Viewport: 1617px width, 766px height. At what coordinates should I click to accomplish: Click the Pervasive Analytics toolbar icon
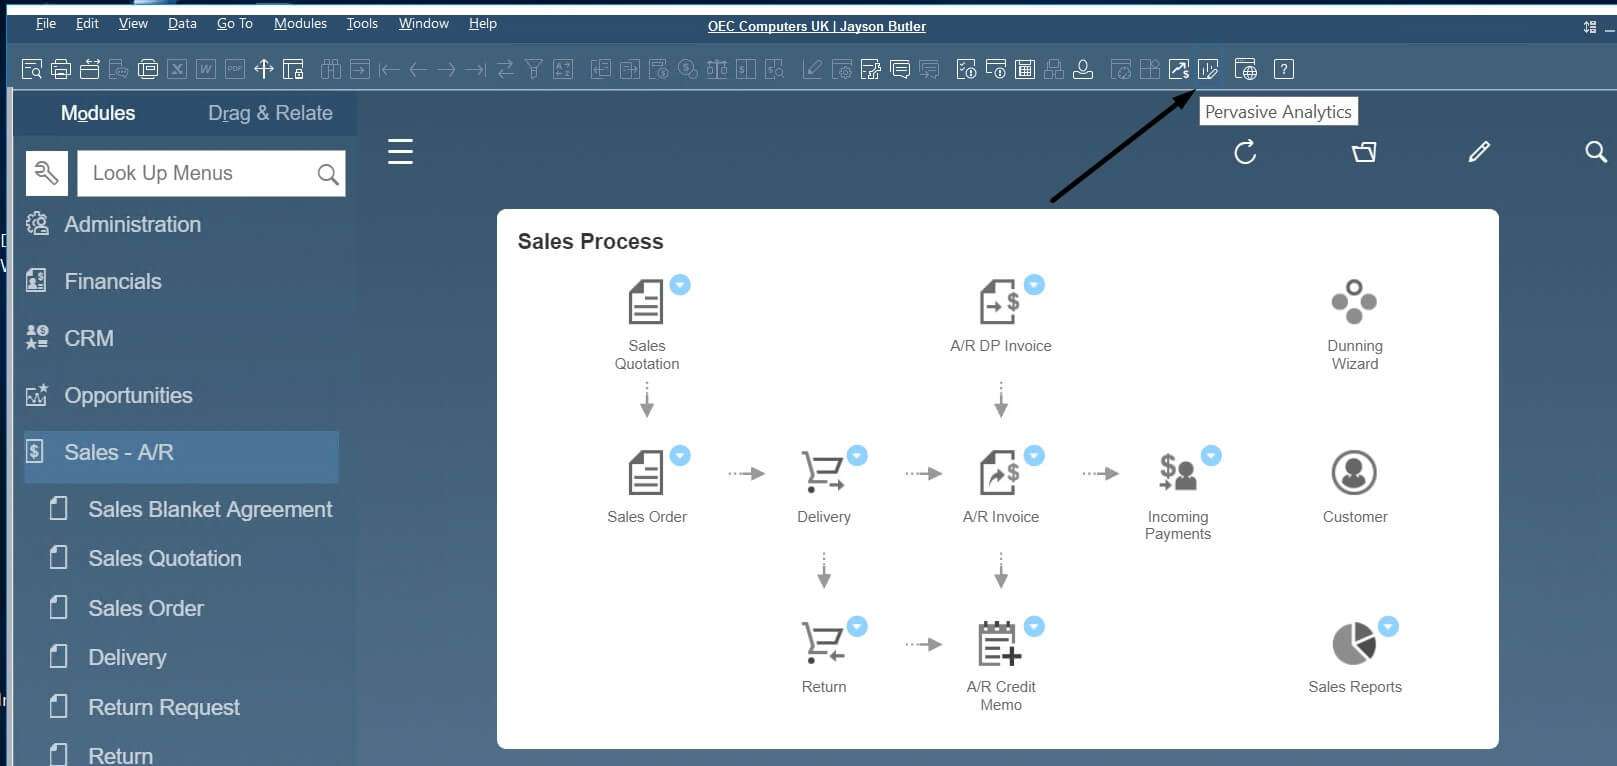[1208, 69]
